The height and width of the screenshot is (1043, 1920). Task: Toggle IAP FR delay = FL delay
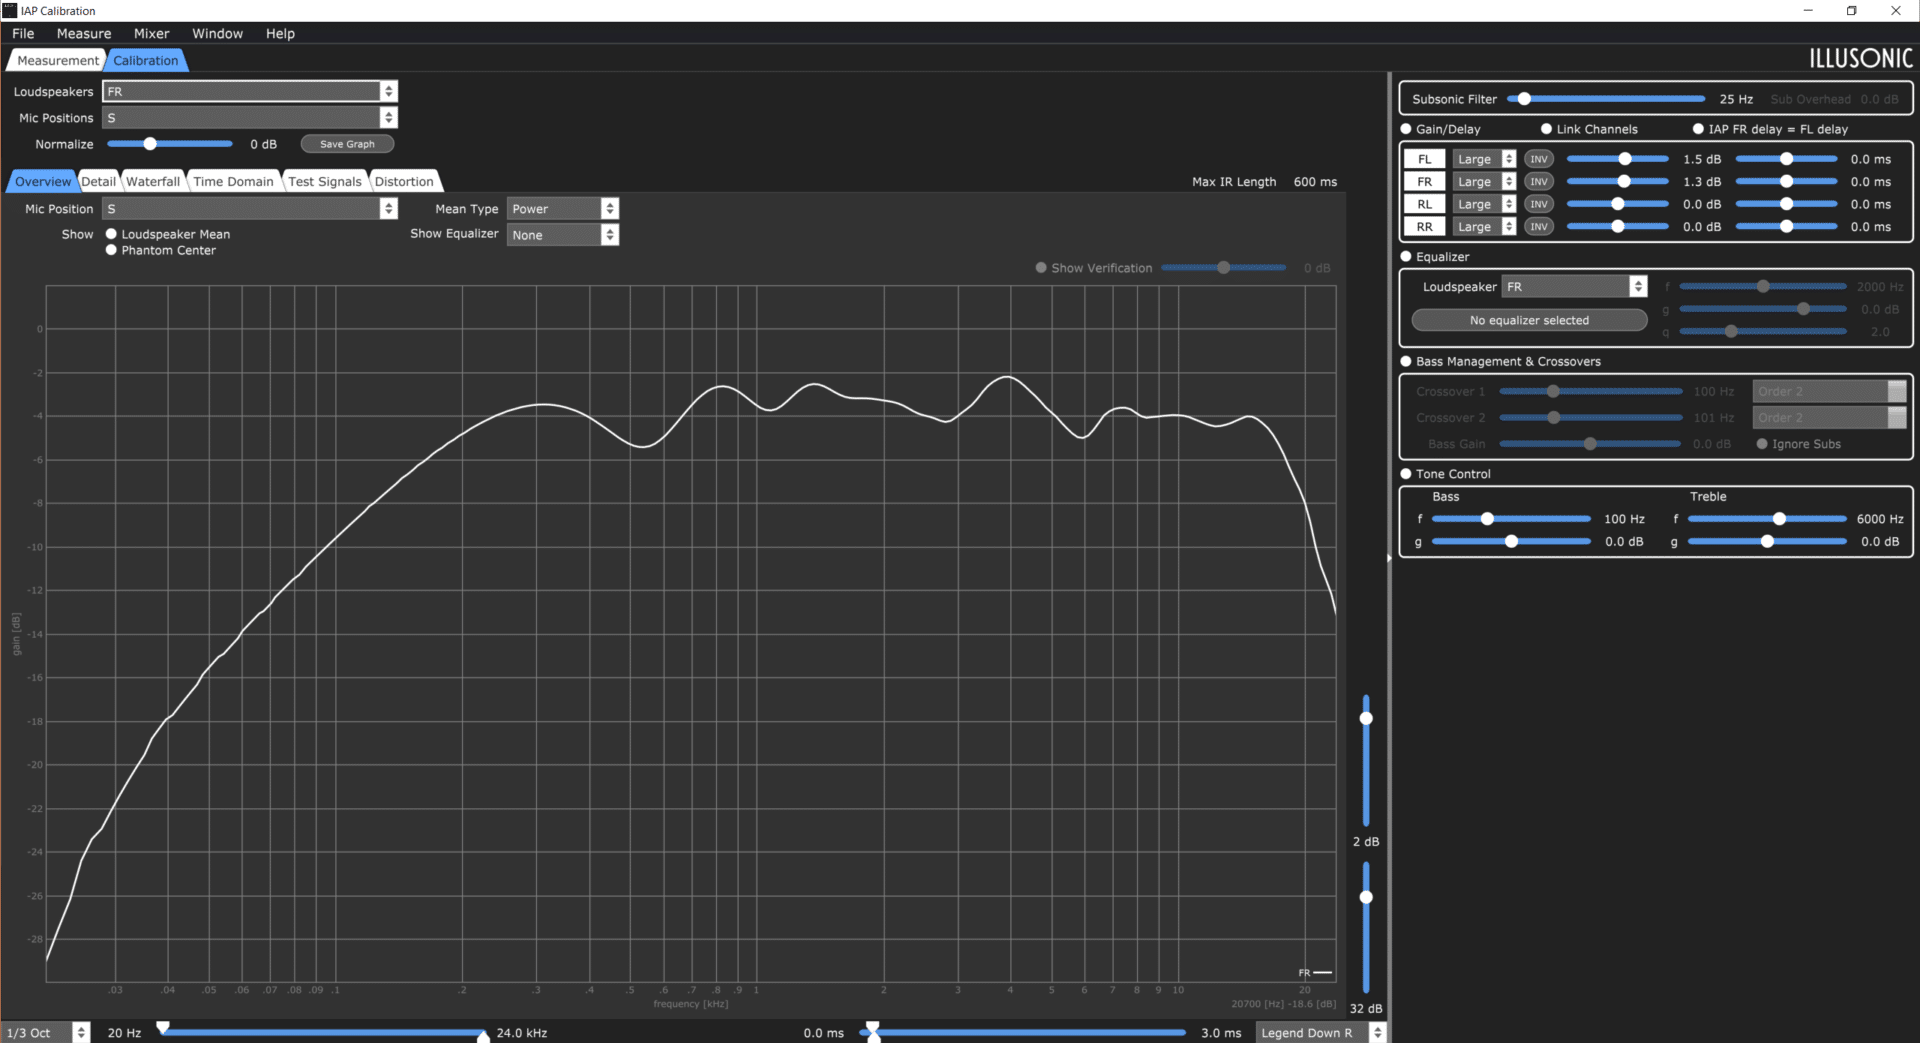[x=1698, y=129]
